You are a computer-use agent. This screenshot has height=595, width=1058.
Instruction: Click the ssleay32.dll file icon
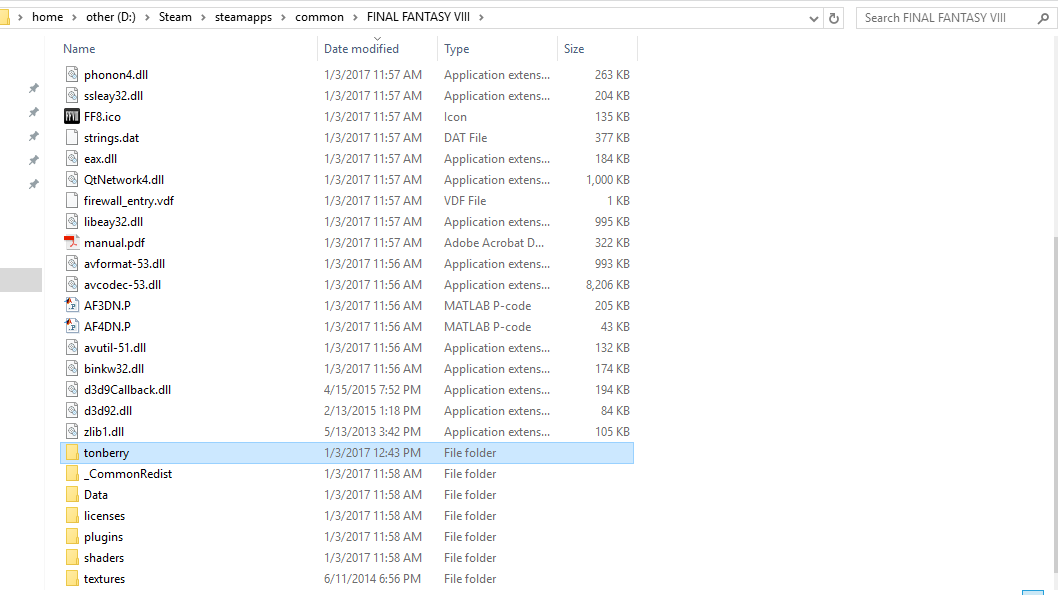[x=72, y=95]
